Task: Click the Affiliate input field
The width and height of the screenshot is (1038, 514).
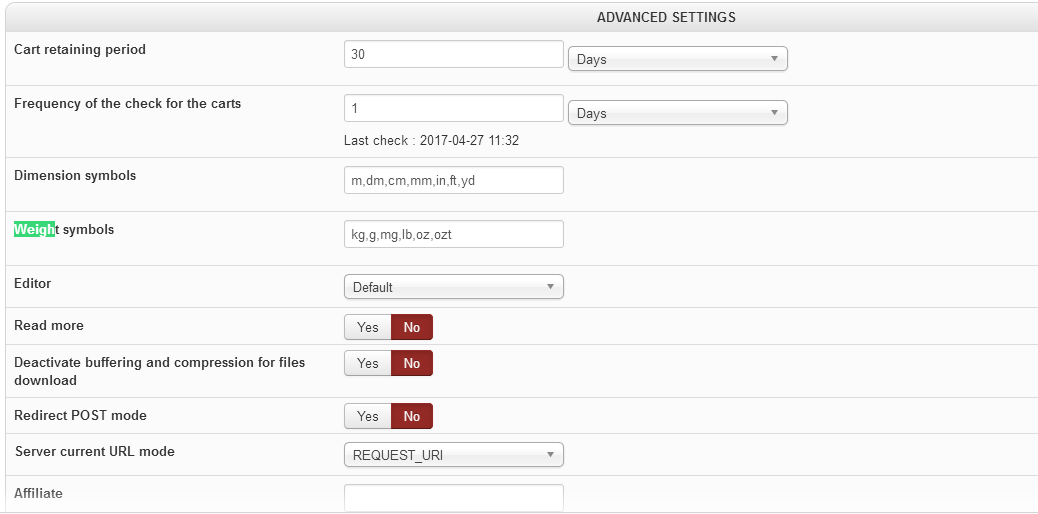Action: tap(453, 497)
